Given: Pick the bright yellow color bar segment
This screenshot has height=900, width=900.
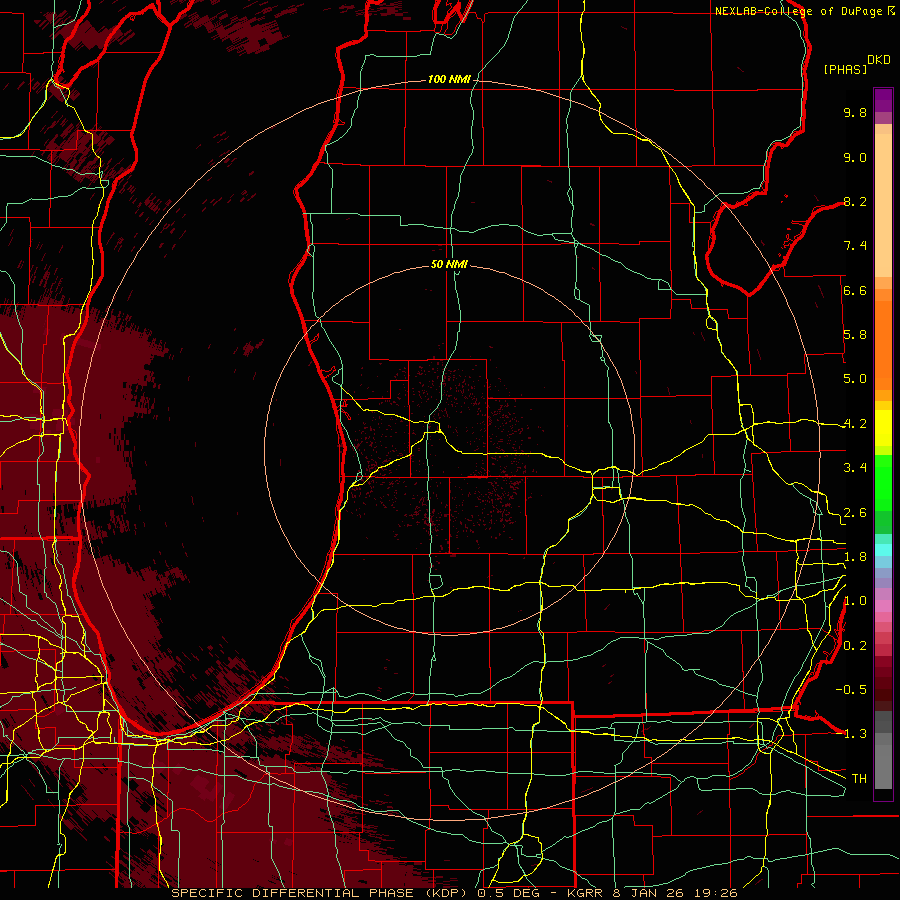Looking at the screenshot, I should click(883, 428).
